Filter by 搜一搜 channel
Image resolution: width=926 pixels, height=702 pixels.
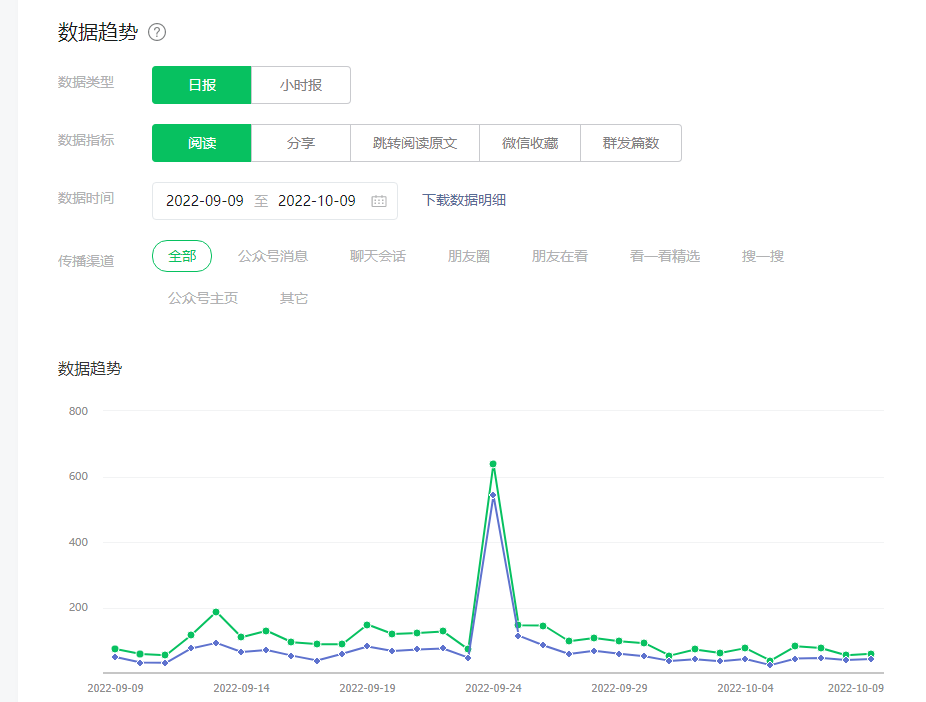pos(762,256)
